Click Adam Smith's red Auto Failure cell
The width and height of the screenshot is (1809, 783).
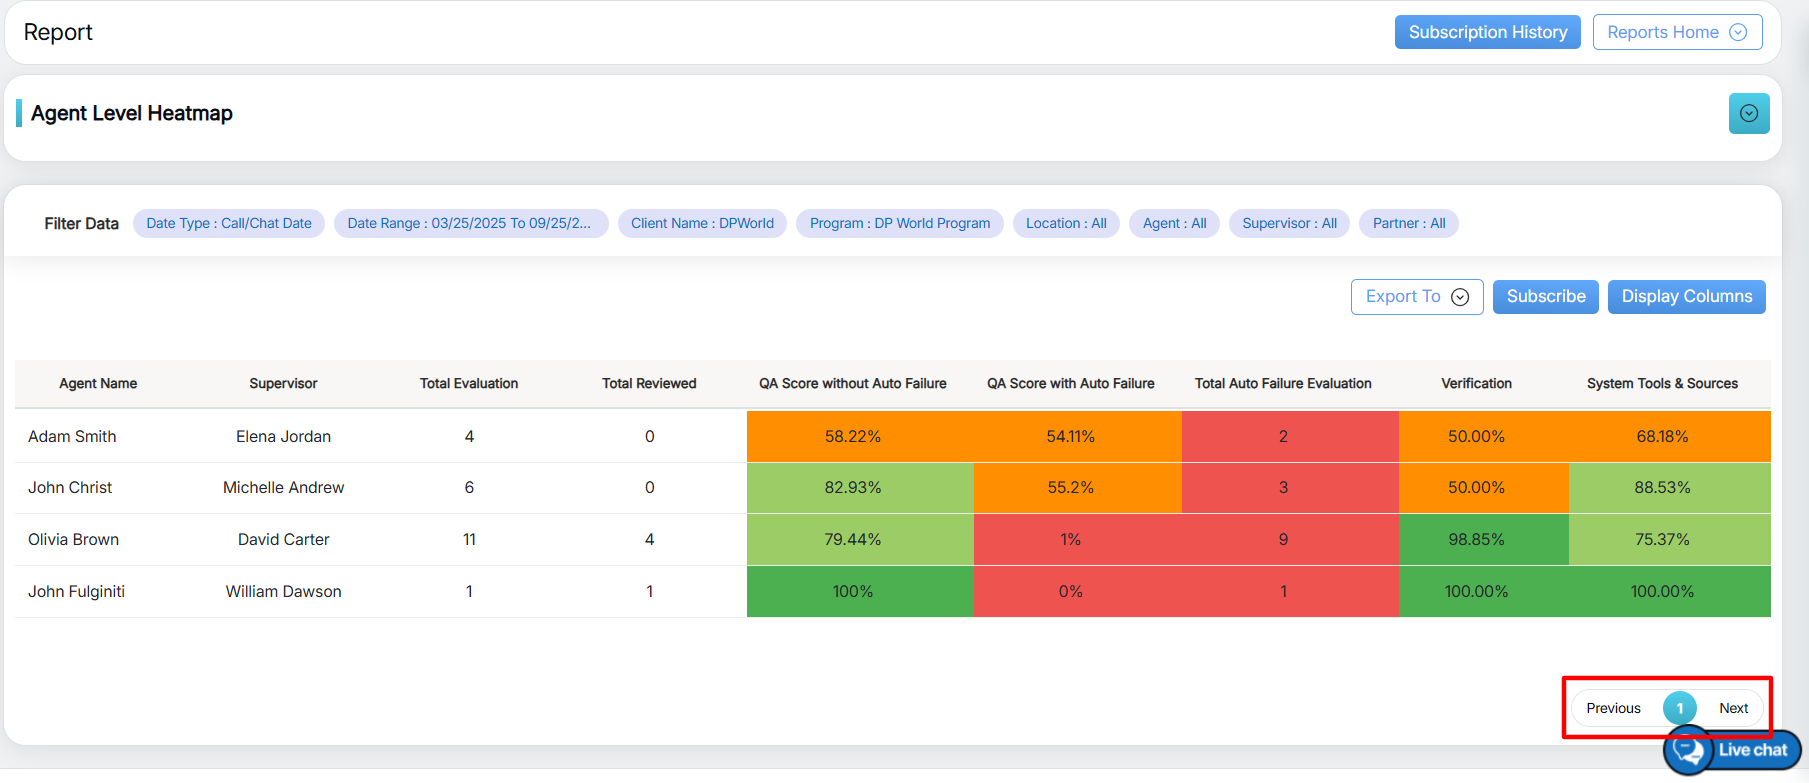[1283, 436]
